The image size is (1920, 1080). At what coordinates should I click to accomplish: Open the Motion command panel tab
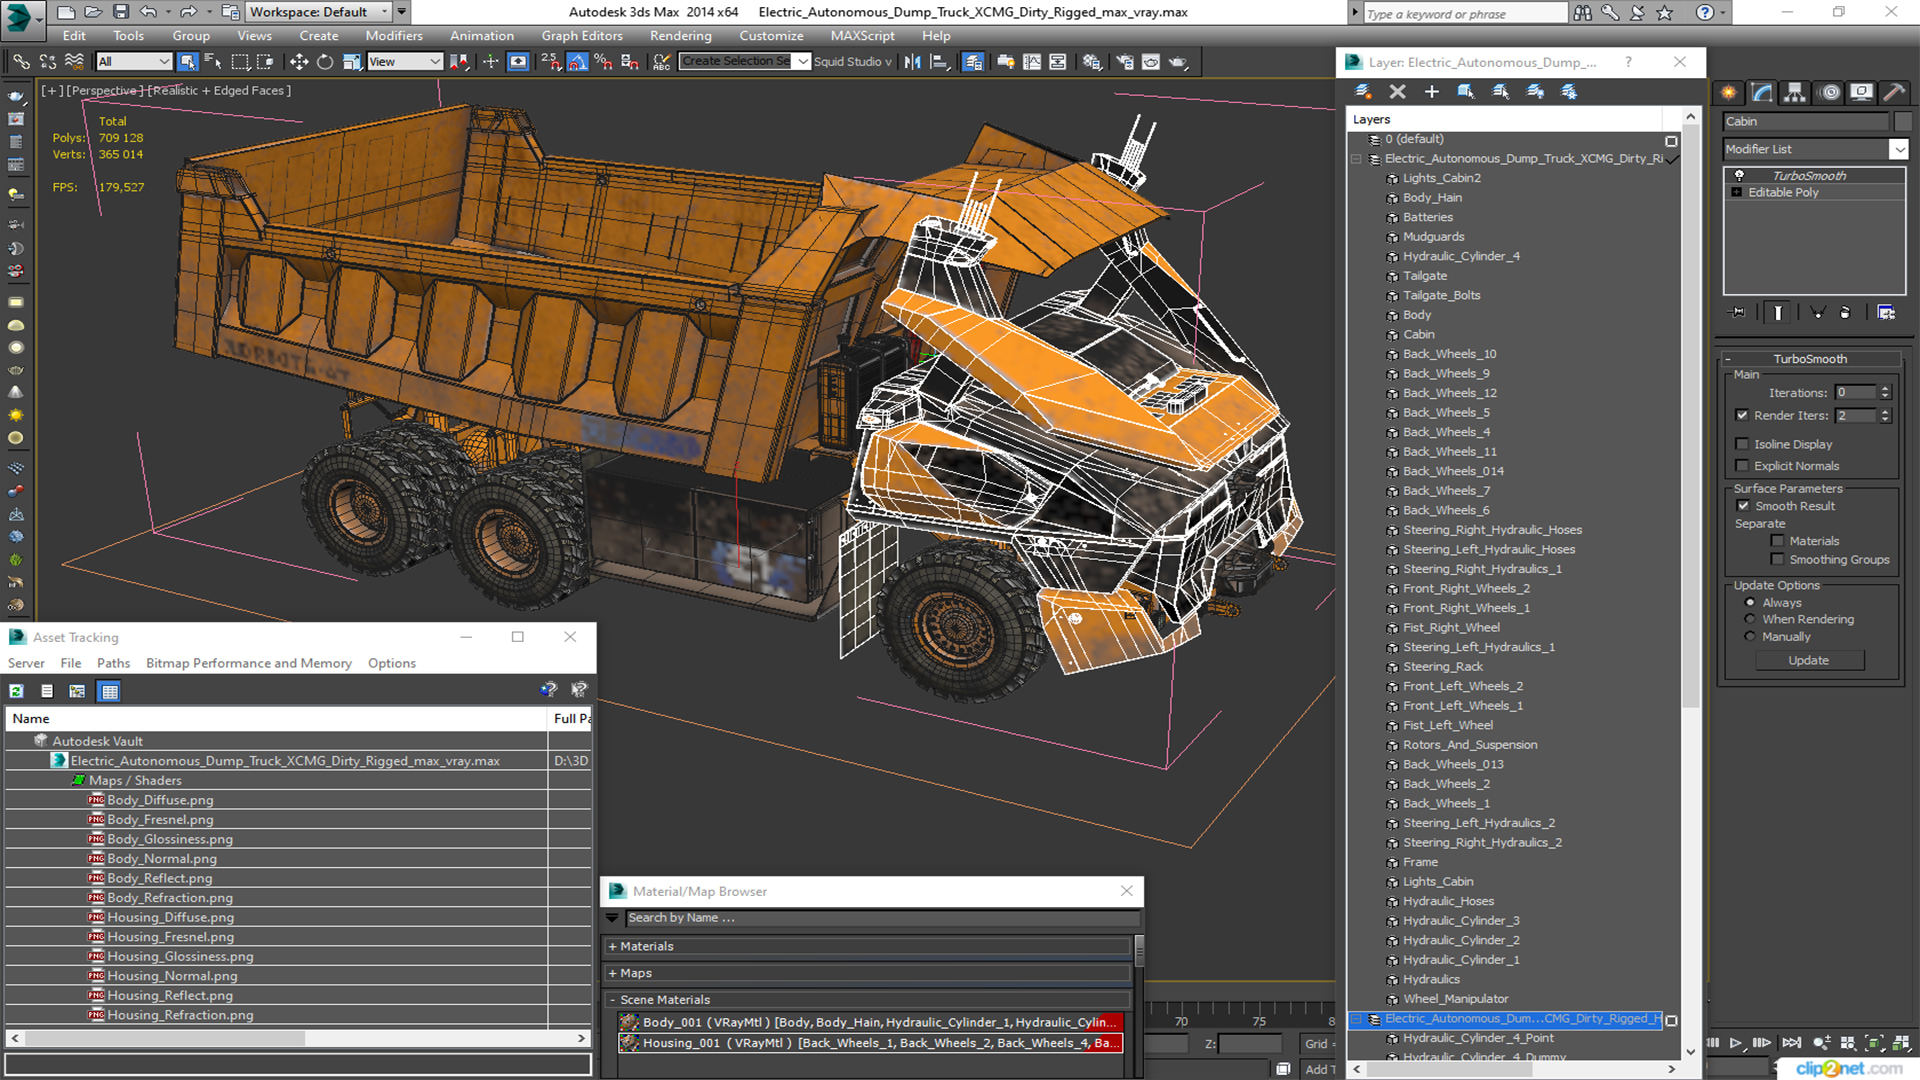pyautogui.click(x=1830, y=92)
